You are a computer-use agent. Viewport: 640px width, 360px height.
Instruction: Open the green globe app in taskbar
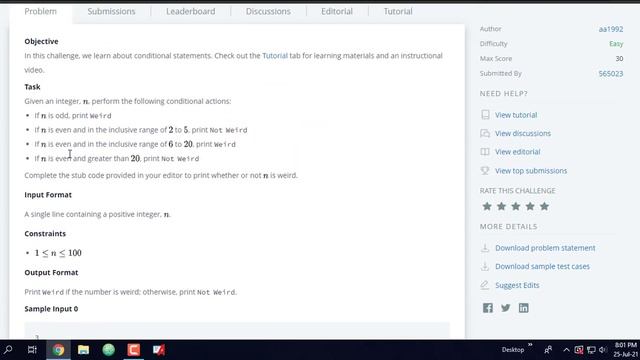pos(109,350)
